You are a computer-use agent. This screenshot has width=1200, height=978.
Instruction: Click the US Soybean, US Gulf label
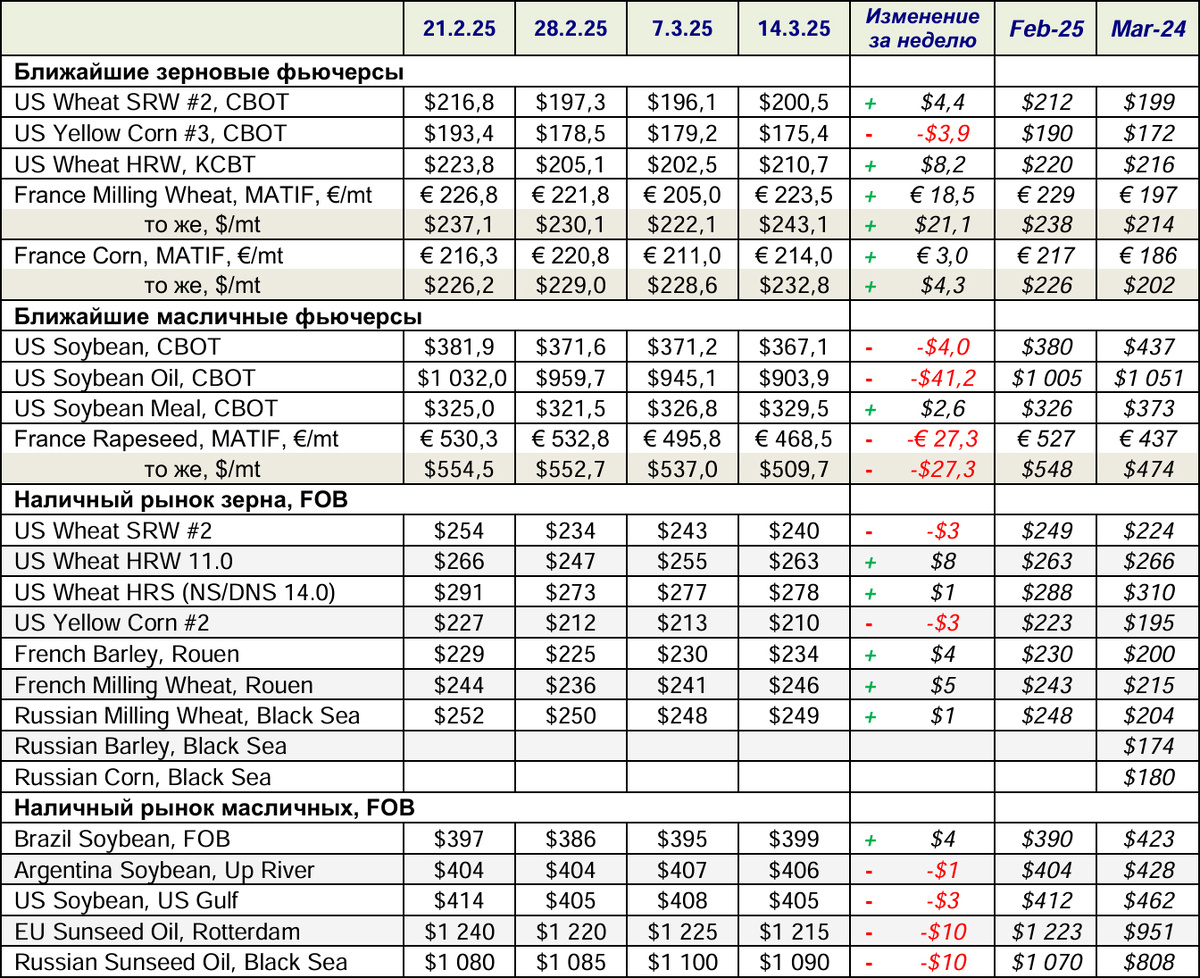[127, 900]
